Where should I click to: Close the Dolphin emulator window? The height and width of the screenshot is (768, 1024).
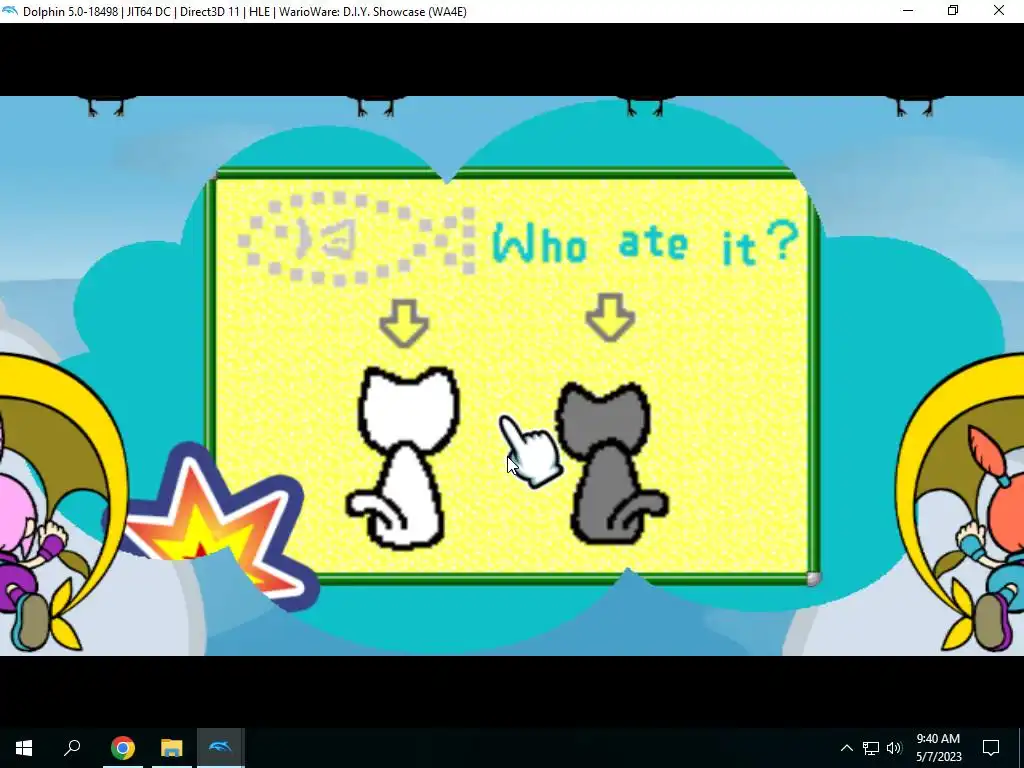pyautogui.click(x=999, y=10)
